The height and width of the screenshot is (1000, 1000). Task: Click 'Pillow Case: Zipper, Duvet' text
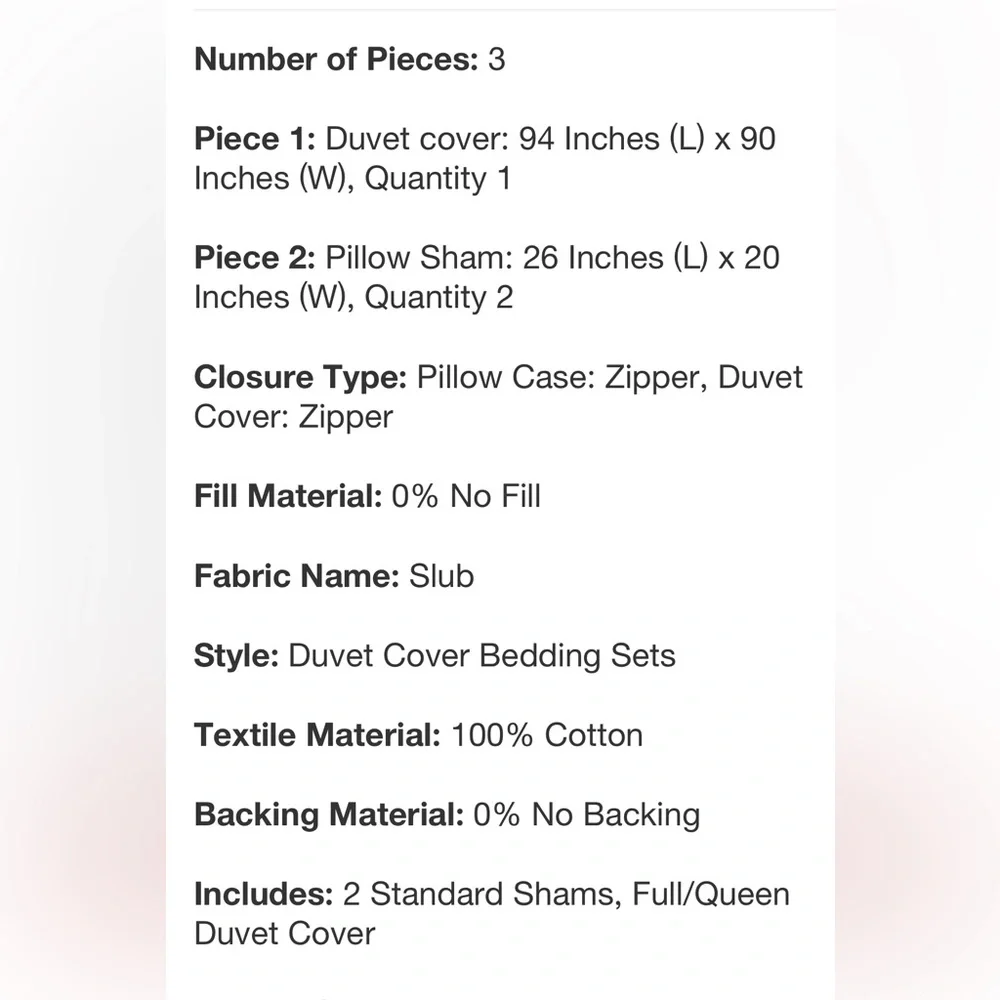pos(610,377)
